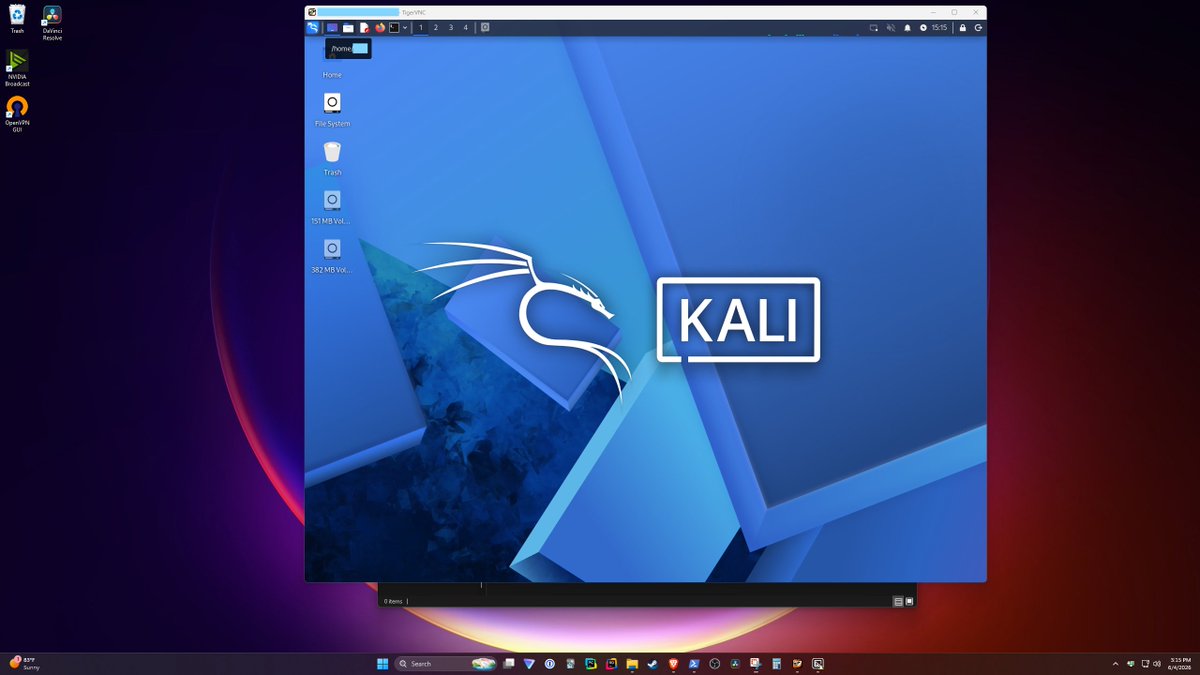Open the file manager from Kali panel
The height and width of the screenshot is (675, 1200).
(348, 28)
